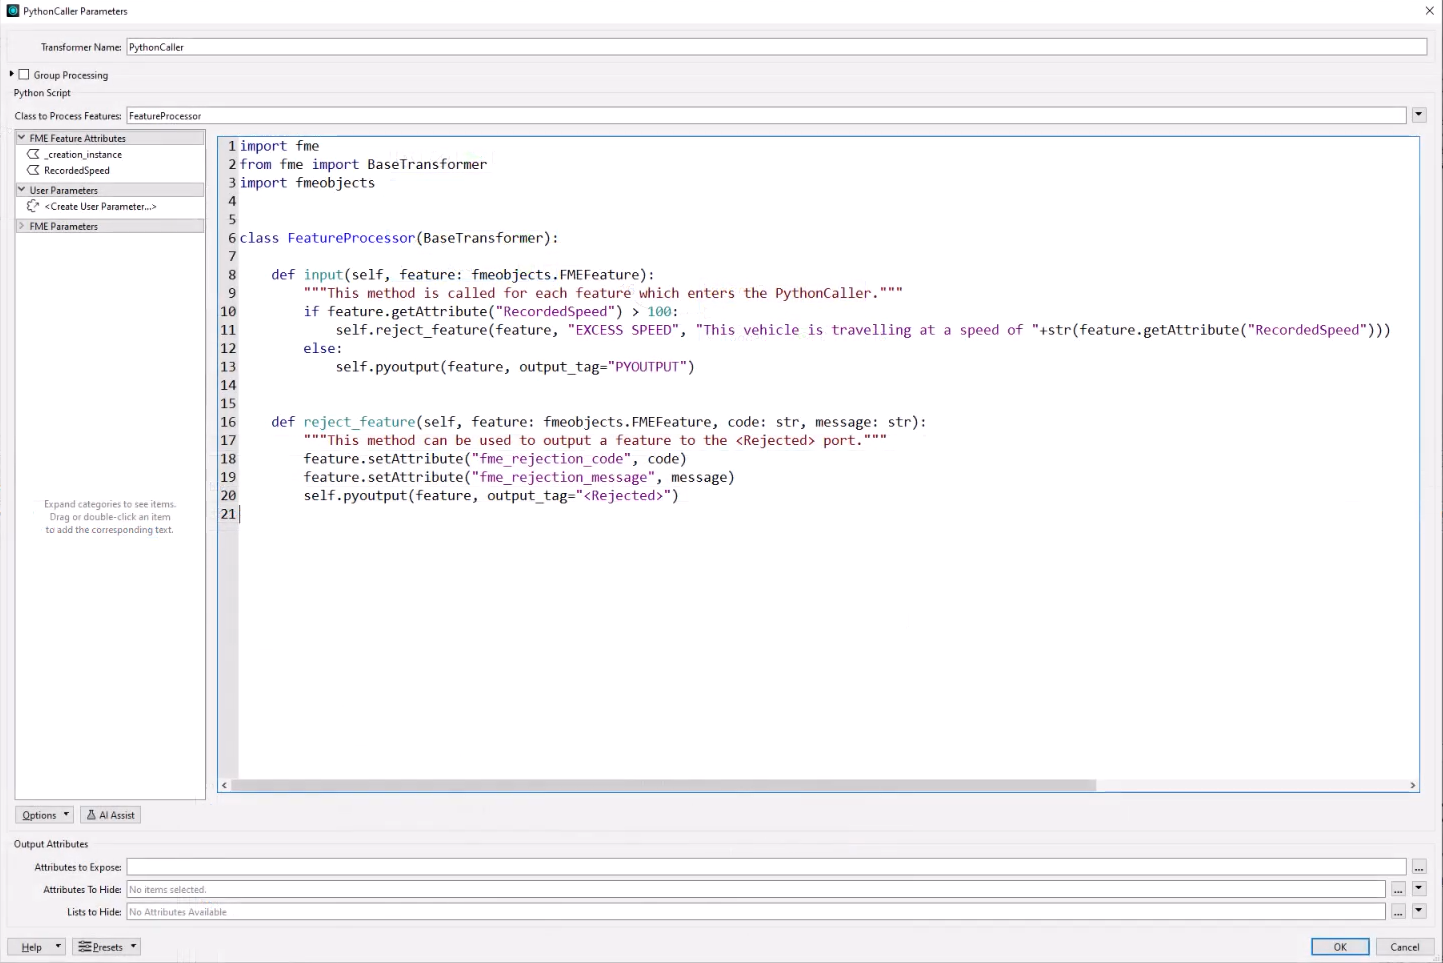Image resolution: width=1443 pixels, height=963 pixels.
Task: Open the Class to Process Features dropdown arrow
Action: (1418, 115)
